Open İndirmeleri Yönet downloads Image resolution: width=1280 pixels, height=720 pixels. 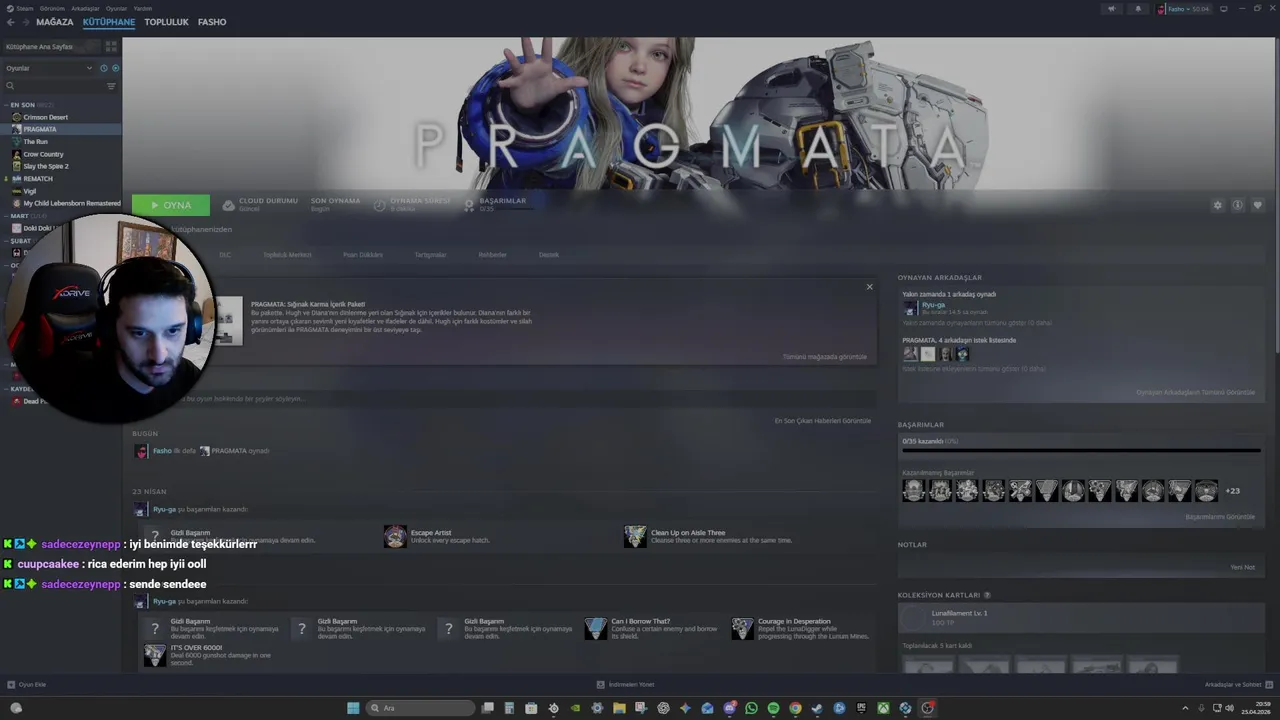[x=625, y=685]
